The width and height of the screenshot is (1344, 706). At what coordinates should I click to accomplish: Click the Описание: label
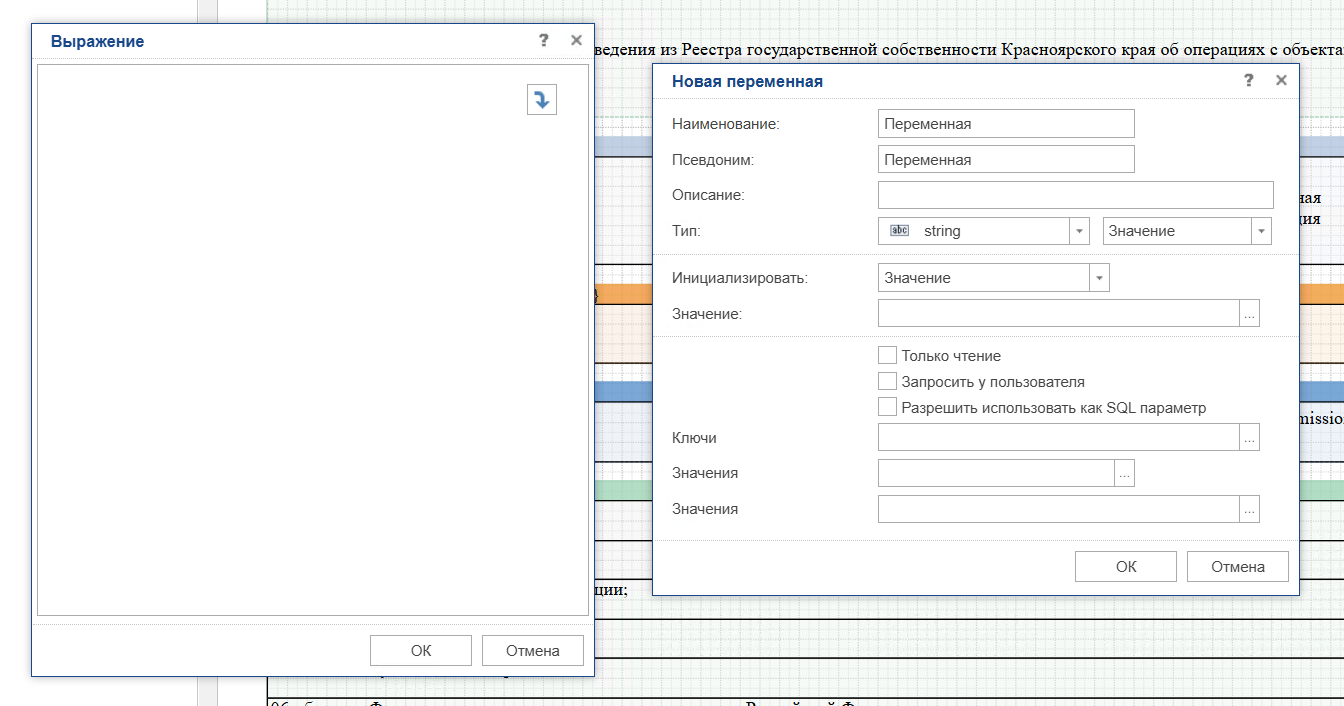(708, 195)
